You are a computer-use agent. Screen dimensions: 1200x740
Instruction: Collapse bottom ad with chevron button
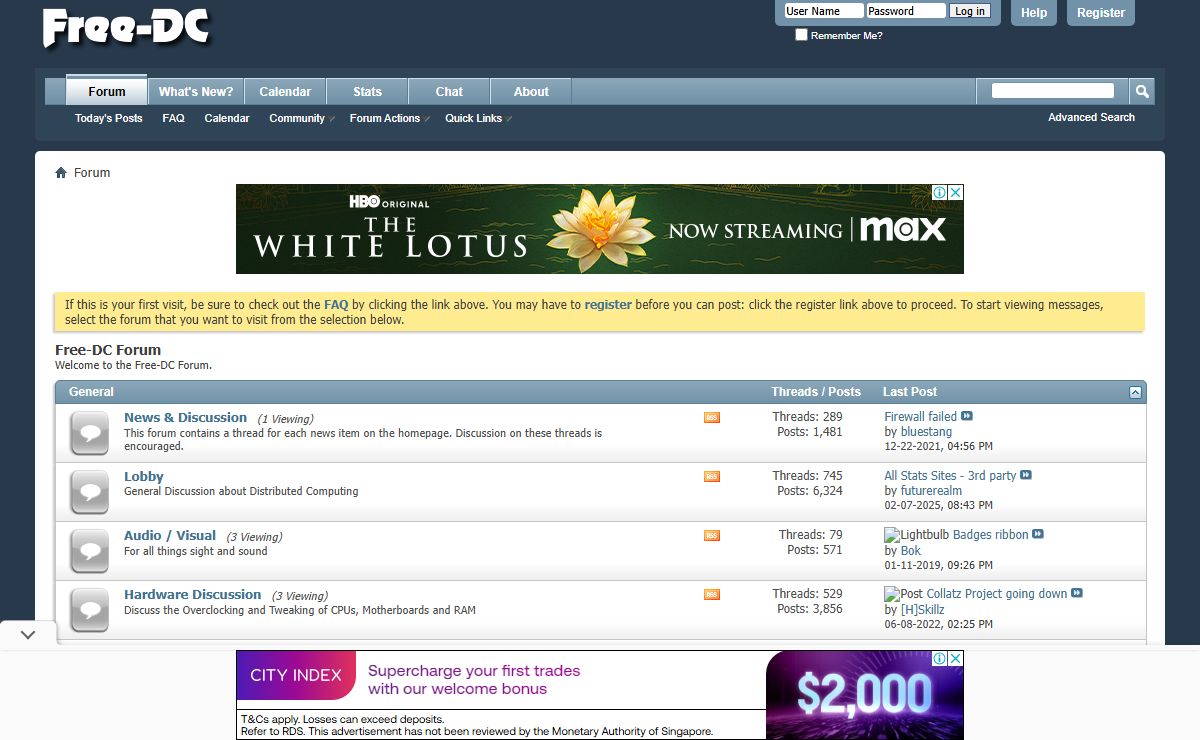pyautogui.click(x=28, y=634)
